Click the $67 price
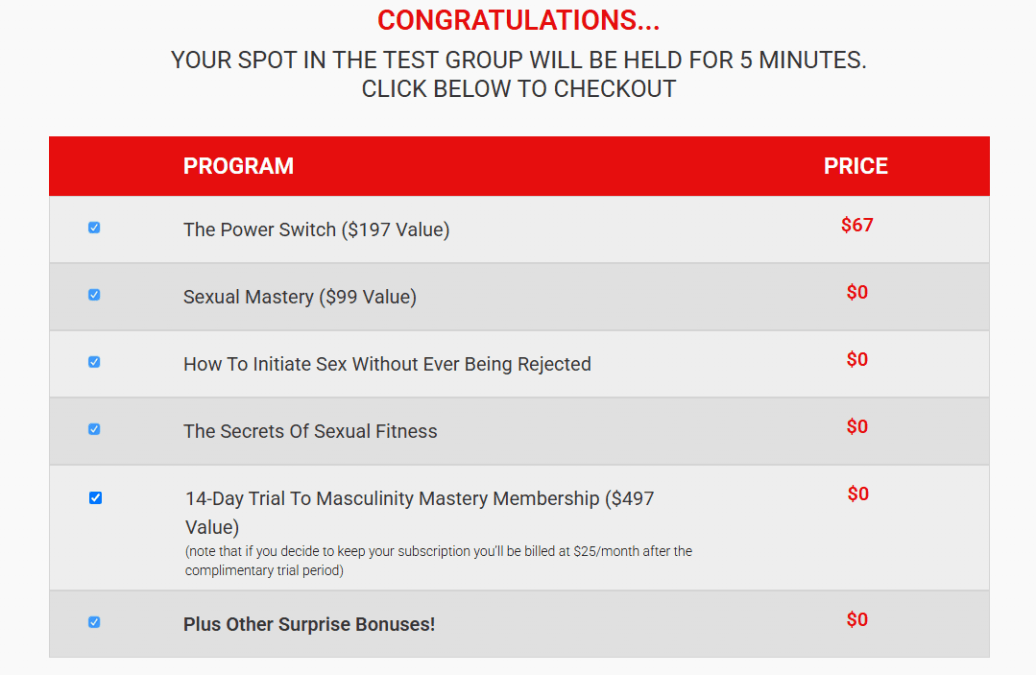The image size is (1036, 675). [x=857, y=225]
